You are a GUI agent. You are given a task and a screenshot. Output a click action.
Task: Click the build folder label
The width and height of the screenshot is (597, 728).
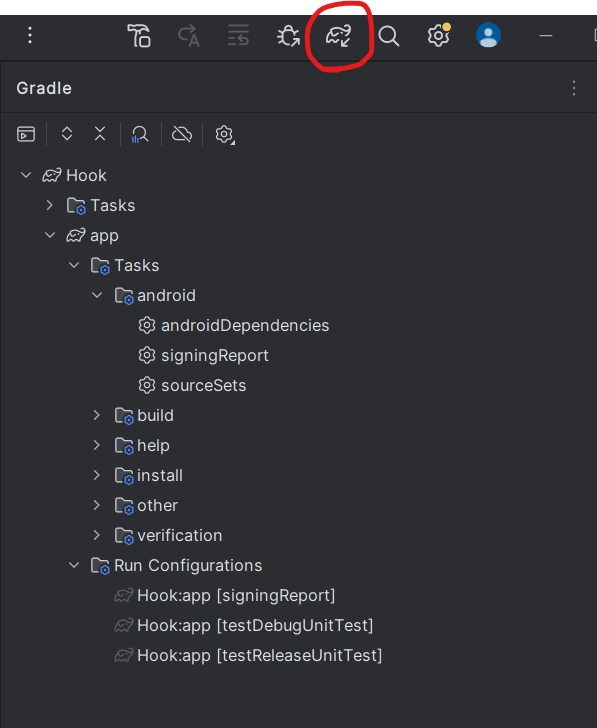click(155, 416)
